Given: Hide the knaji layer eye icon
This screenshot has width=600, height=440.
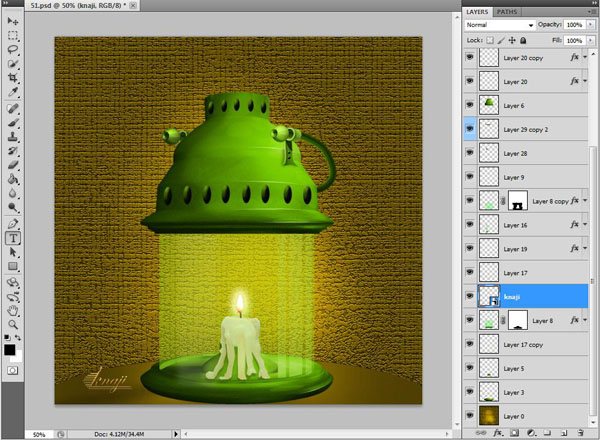Looking at the screenshot, I should (x=470, y=296).
